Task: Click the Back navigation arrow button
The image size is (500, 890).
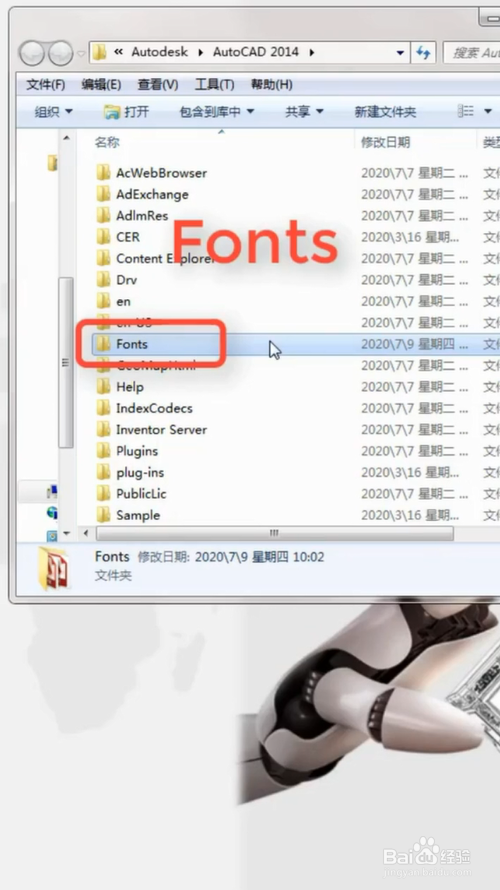Action: [31, 53]
